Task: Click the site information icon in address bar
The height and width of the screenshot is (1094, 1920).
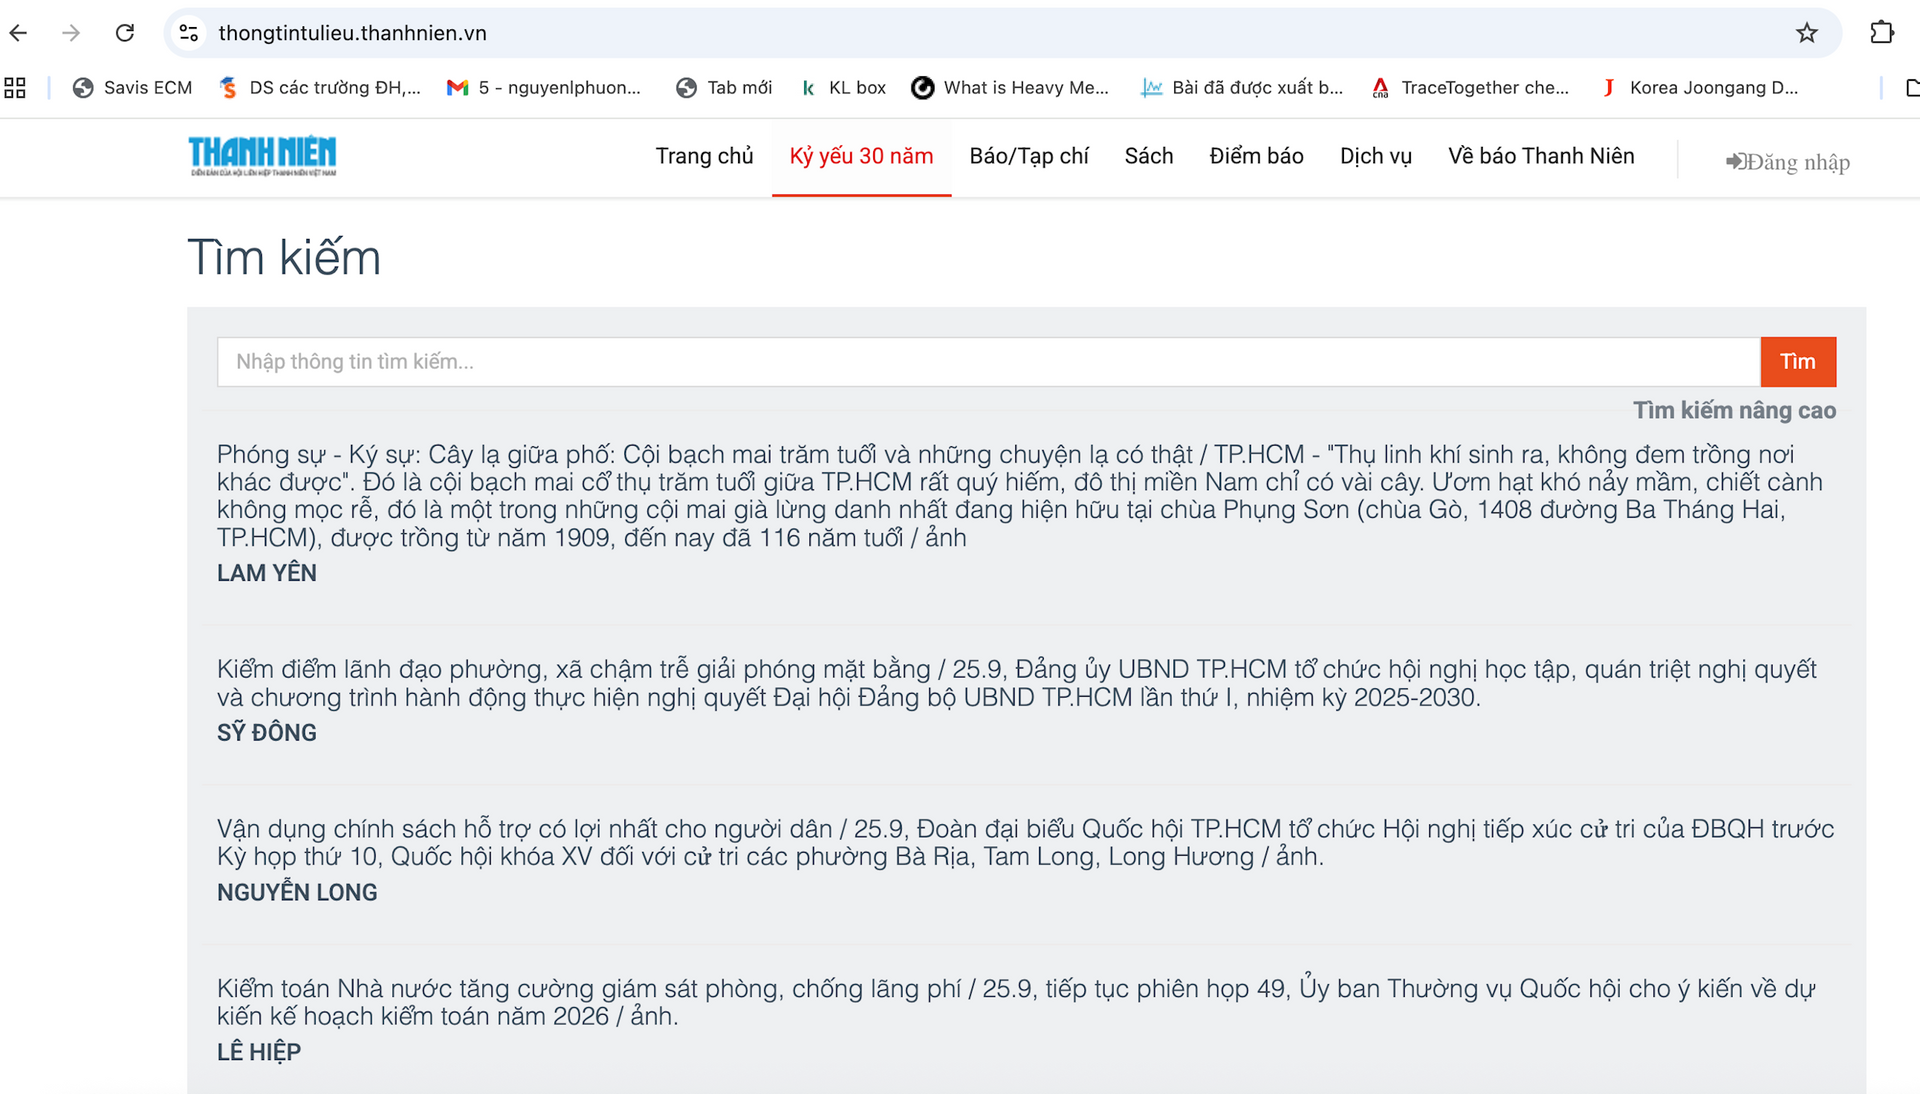Action: (x=189, y=33)
